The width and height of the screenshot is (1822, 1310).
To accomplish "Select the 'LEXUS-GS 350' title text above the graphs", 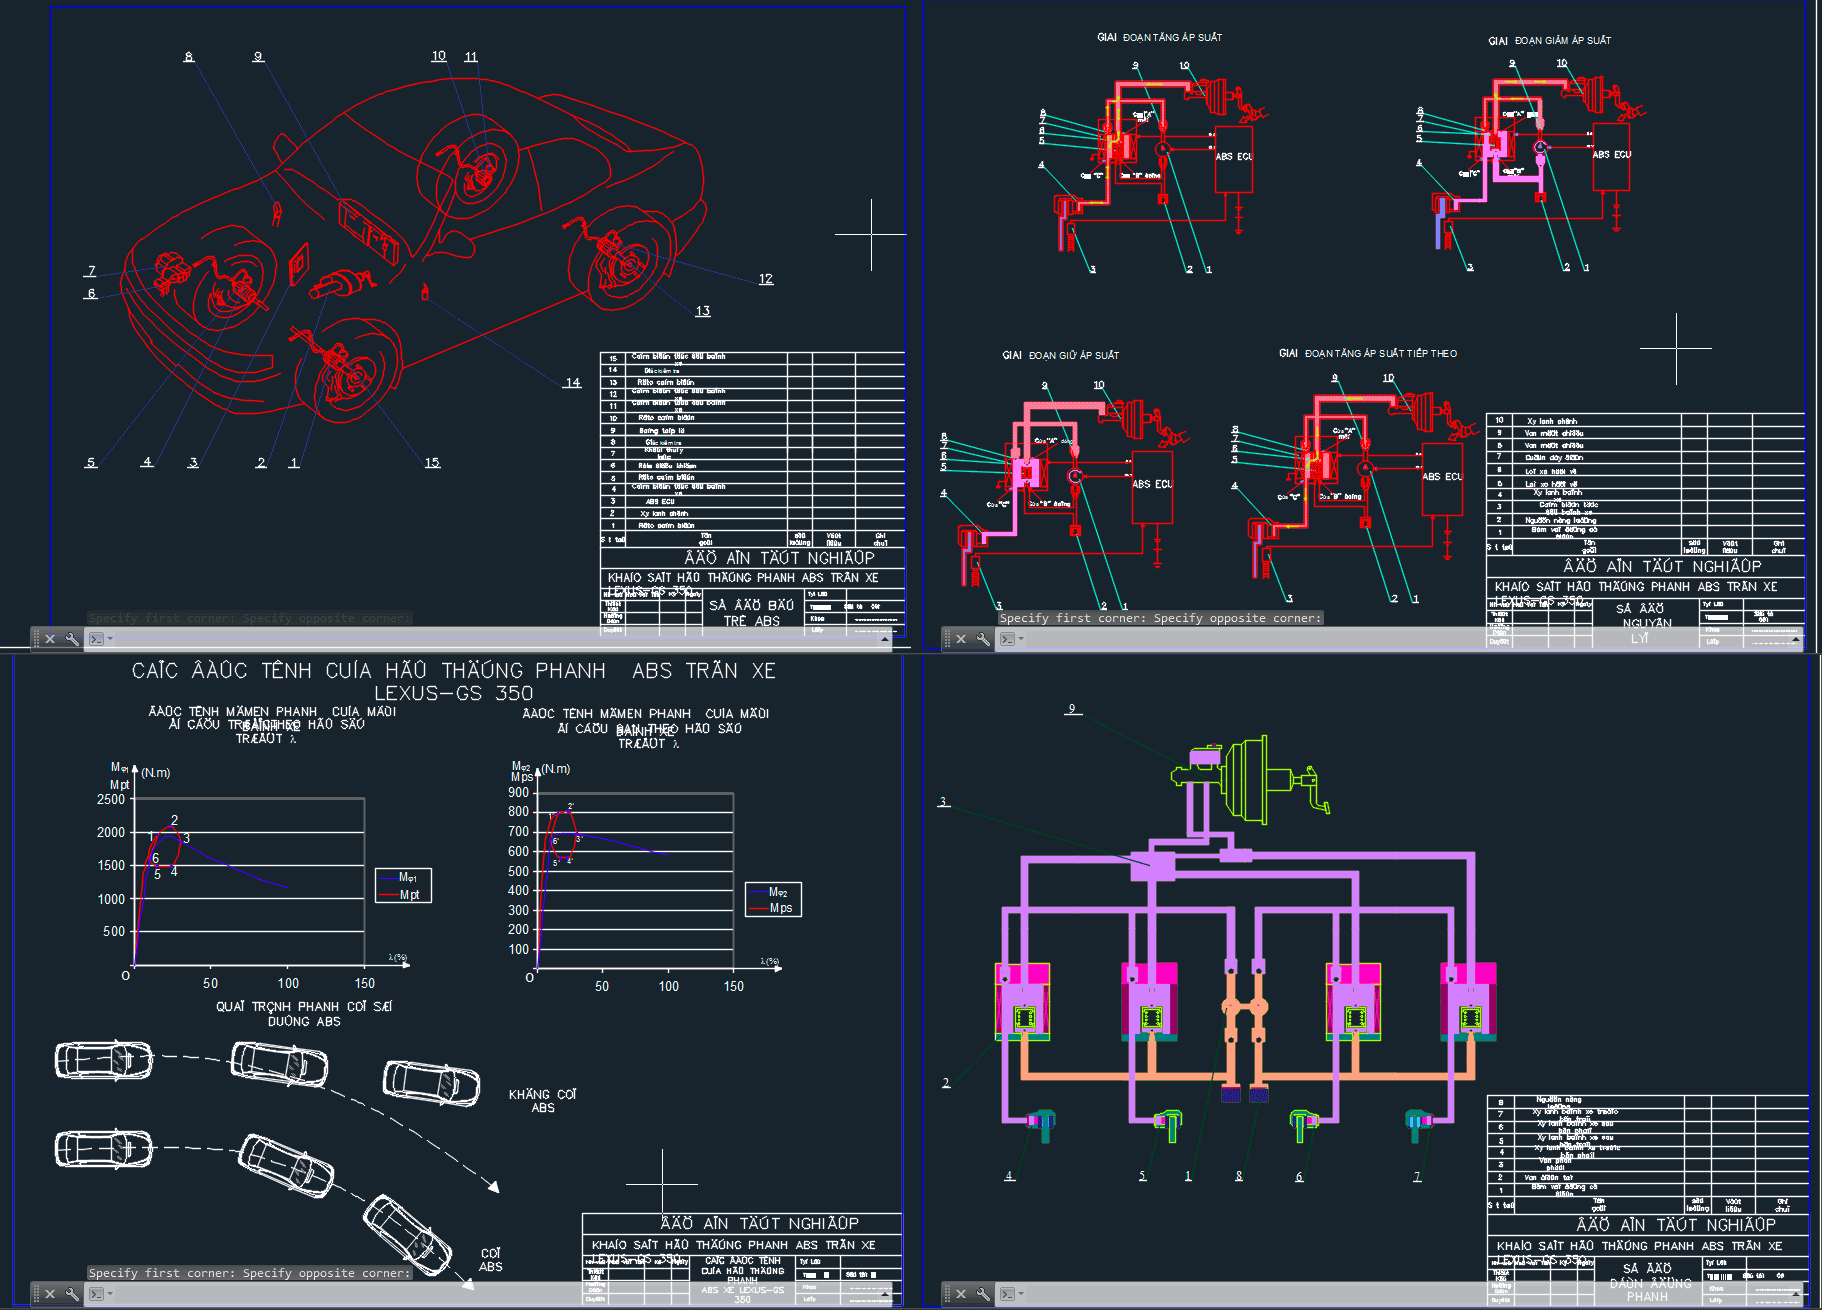I will (453, 693).
